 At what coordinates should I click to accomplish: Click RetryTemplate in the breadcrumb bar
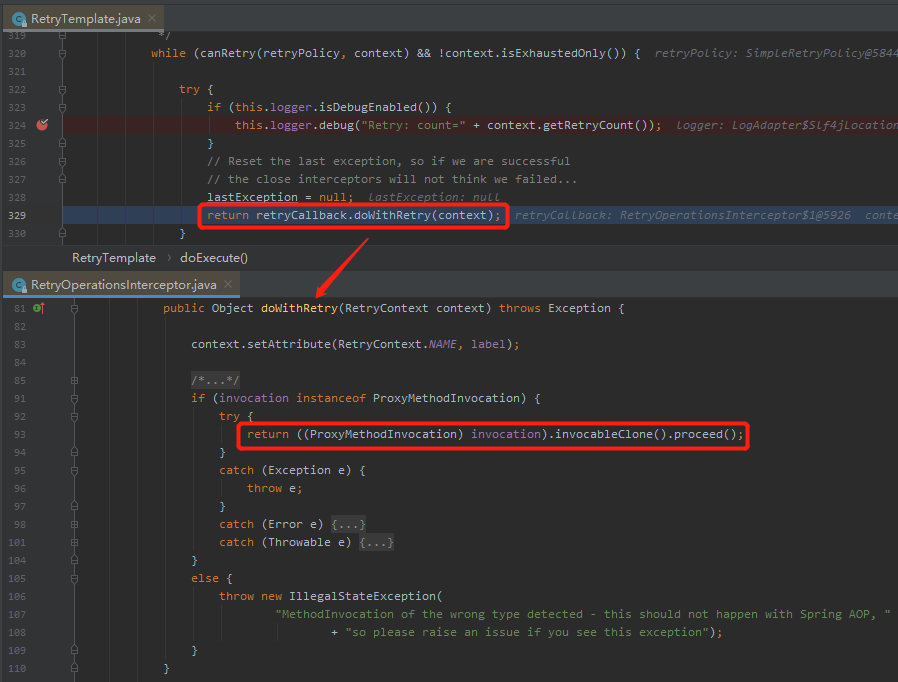pyautogui.click(x=113, y=257)
